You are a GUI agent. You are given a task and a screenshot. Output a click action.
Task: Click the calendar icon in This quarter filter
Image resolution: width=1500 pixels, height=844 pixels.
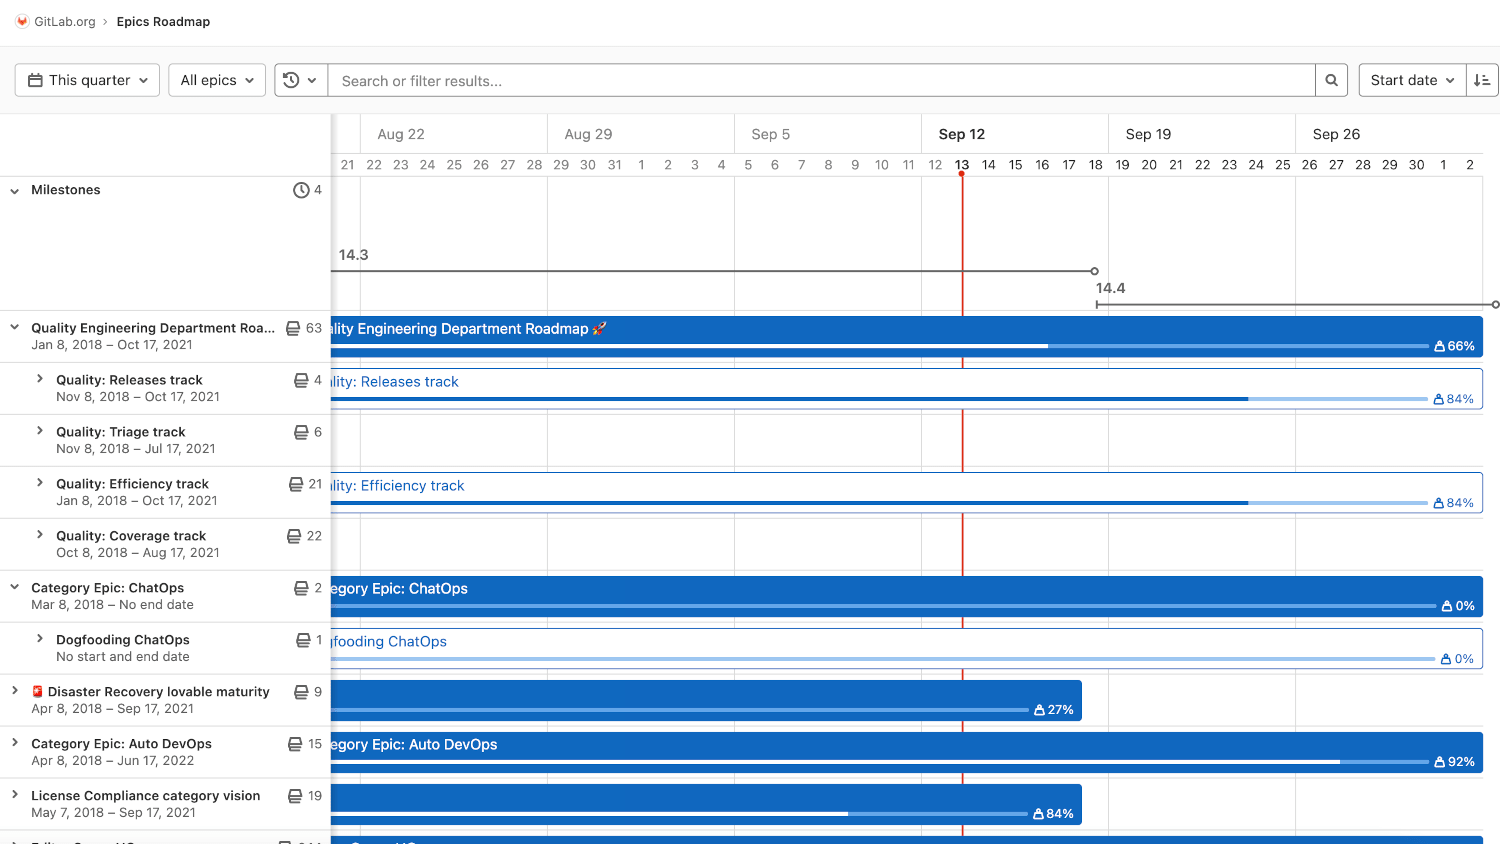[35, 80]
